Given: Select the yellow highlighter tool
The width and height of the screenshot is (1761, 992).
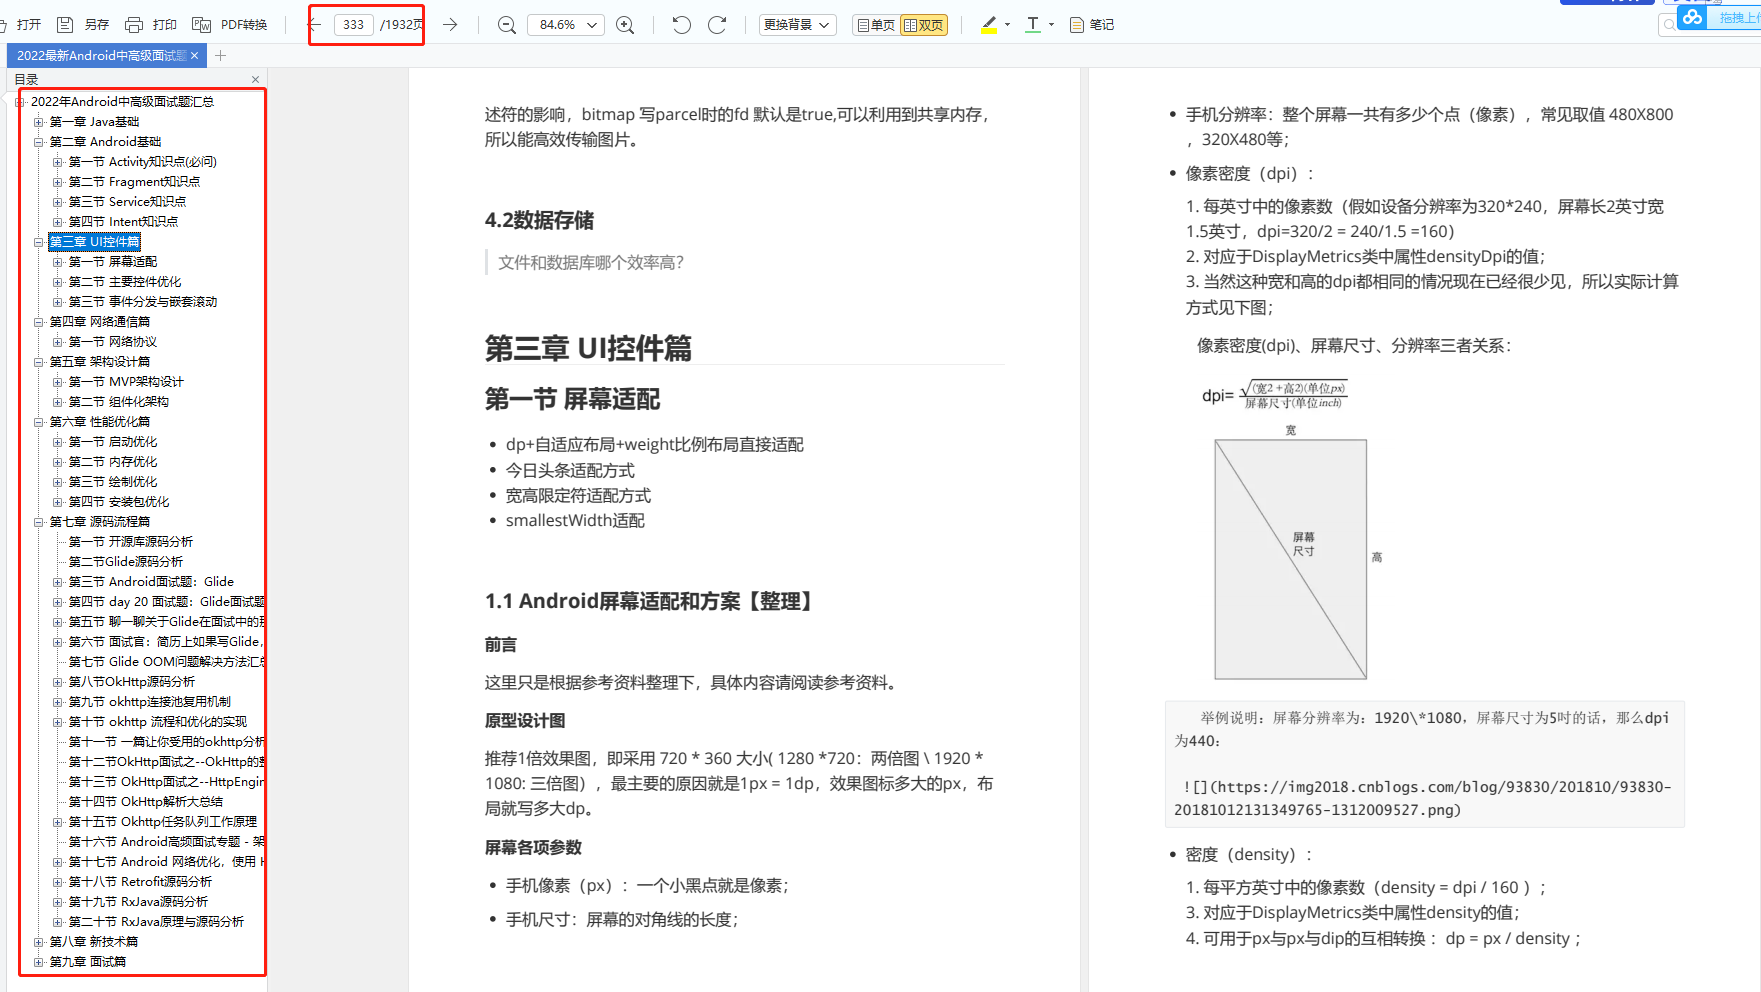Looking at the screenshot, I should 988,24.
